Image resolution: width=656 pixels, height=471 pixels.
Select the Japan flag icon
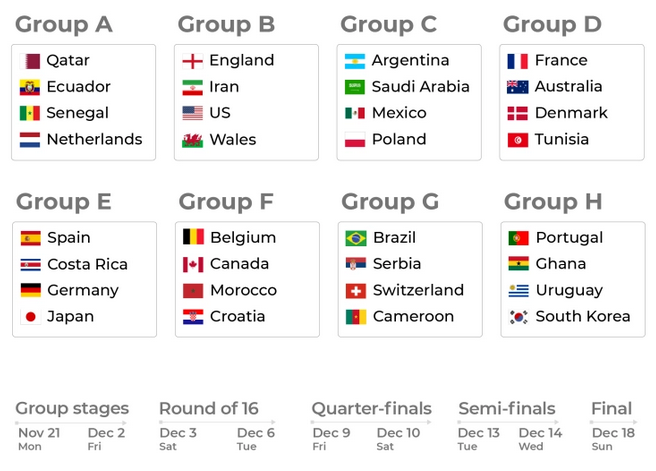point(30,317)
